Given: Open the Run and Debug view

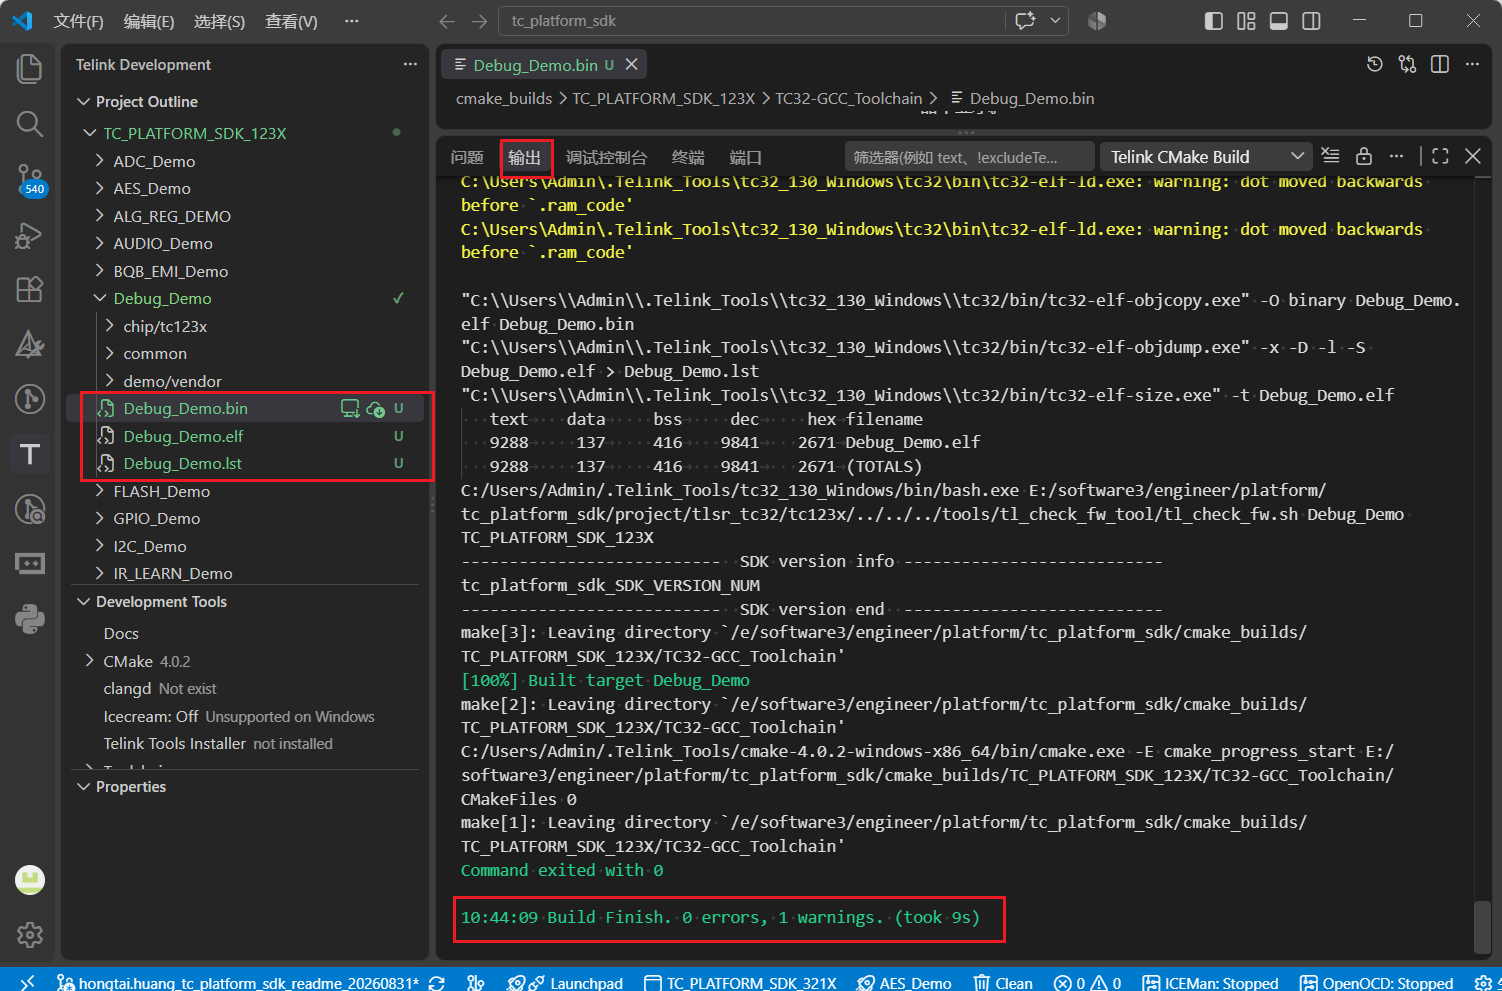Looking at the screenshot, I should click(x=30, y=235).
